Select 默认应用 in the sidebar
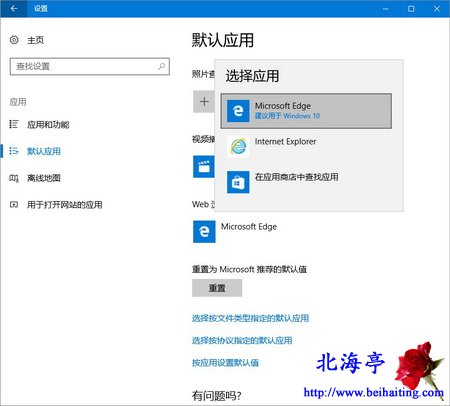The image size is (450, 406). (x=44, y=151)
